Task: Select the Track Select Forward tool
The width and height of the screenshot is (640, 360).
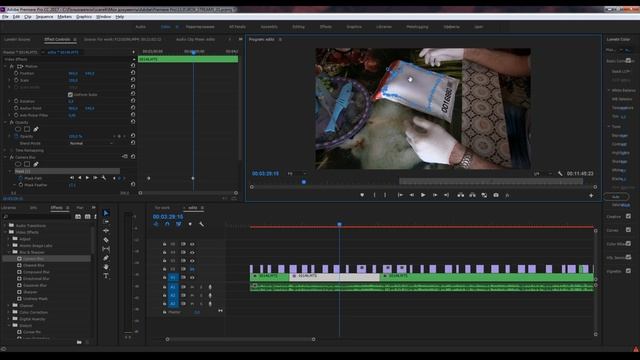Action: [x=106, y=222]
